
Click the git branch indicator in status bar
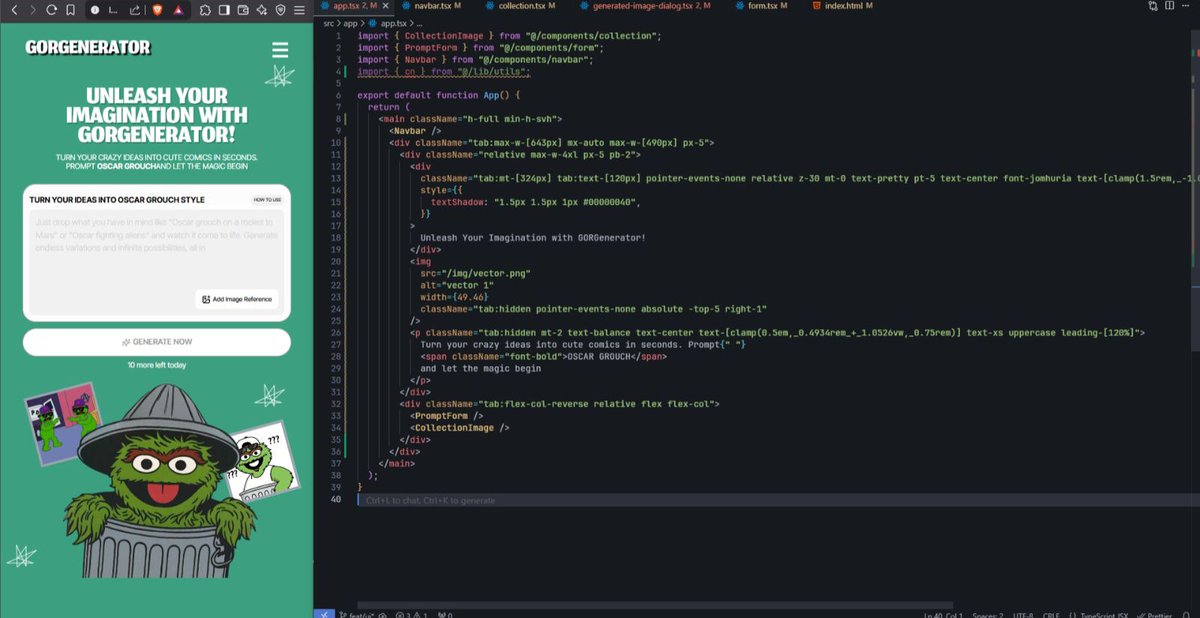tap(358, 613)
